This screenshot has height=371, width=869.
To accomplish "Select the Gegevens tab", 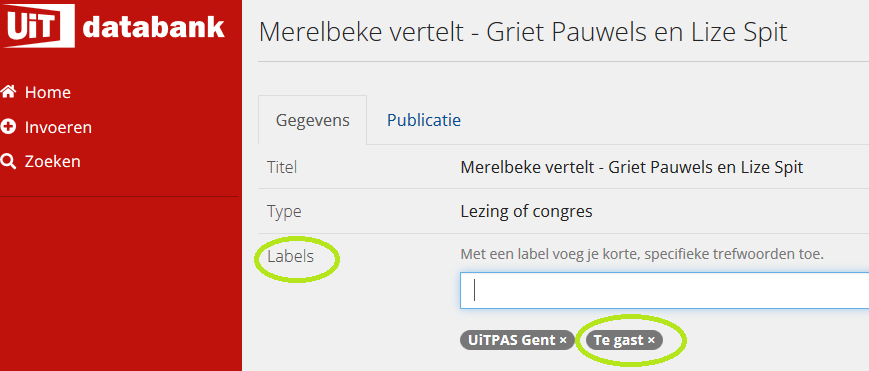I will point(313,120).
